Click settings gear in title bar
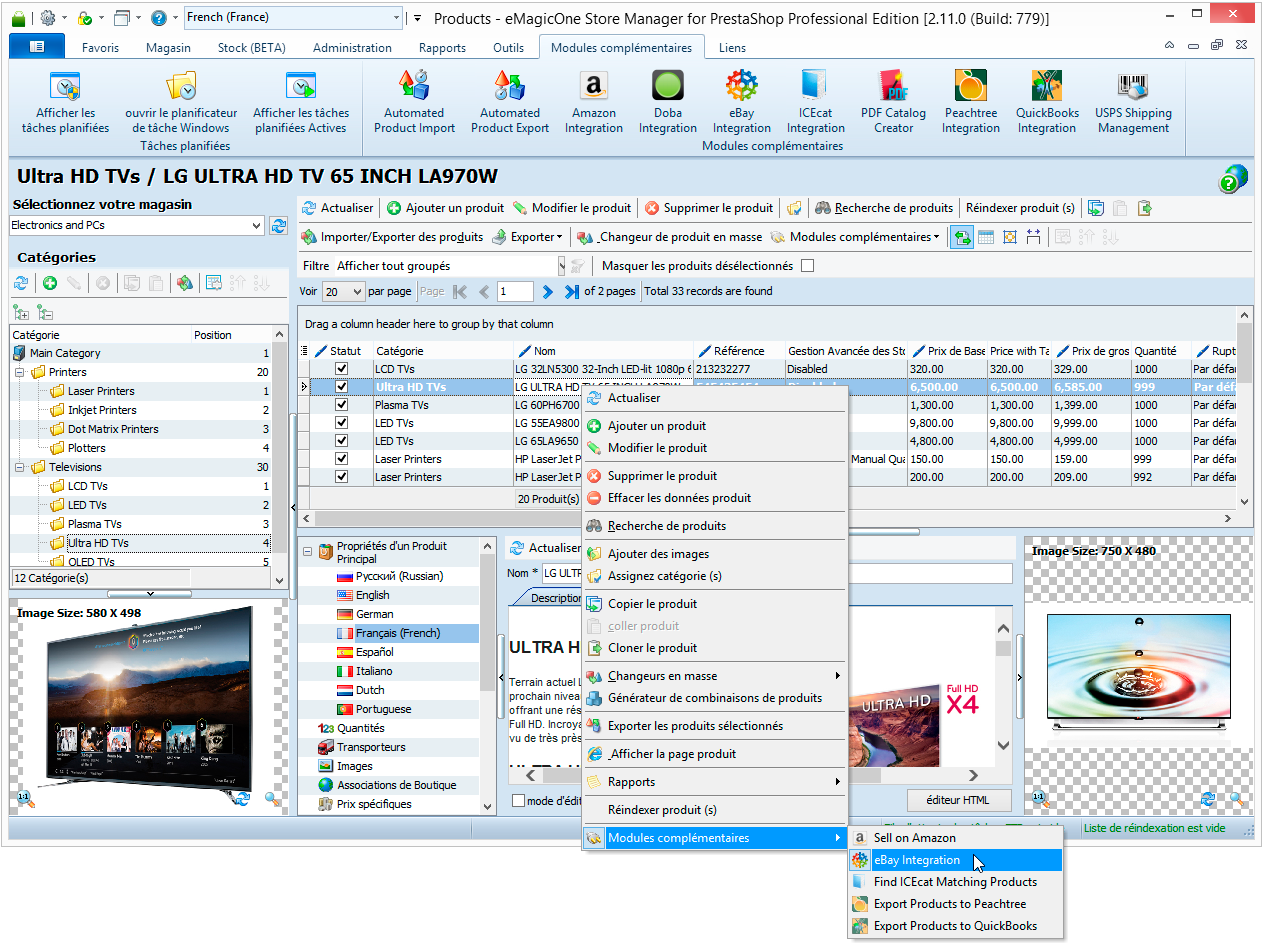This screenshot has width=1263, height=945. [48, 18]
